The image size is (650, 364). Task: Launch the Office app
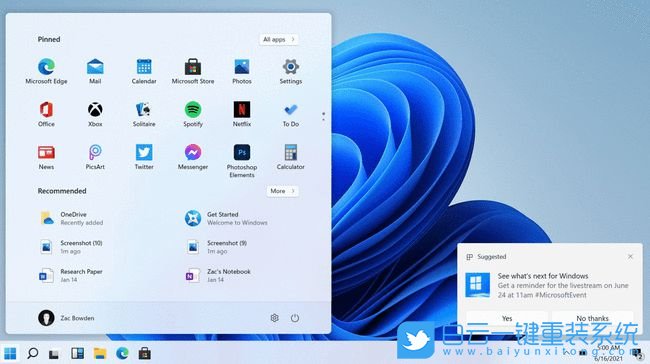(x=46, y=114)
